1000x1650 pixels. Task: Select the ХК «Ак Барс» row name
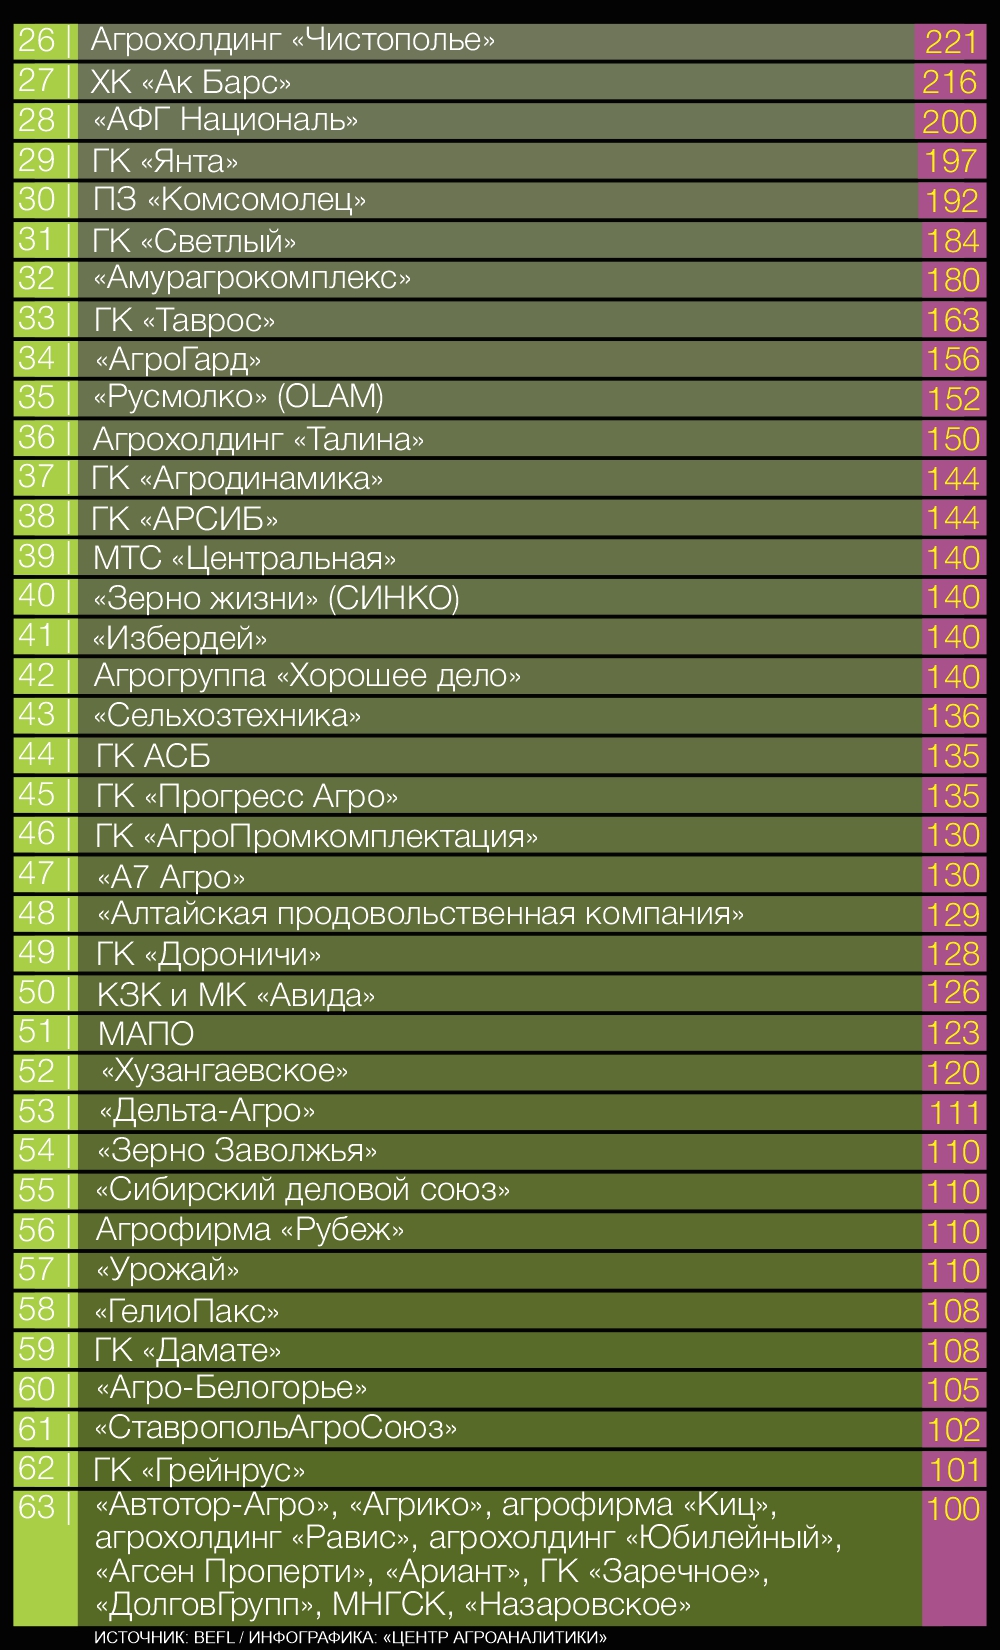191,81
